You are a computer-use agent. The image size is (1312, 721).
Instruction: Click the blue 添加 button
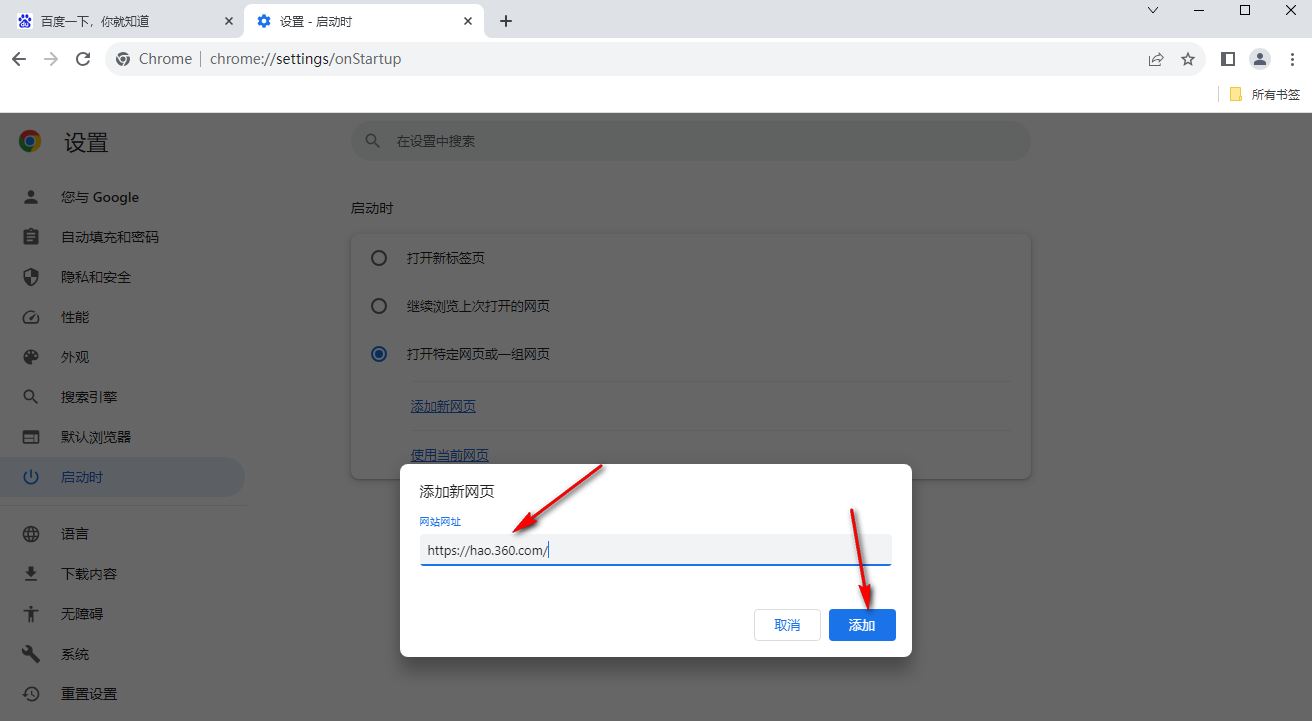[862, 625]
